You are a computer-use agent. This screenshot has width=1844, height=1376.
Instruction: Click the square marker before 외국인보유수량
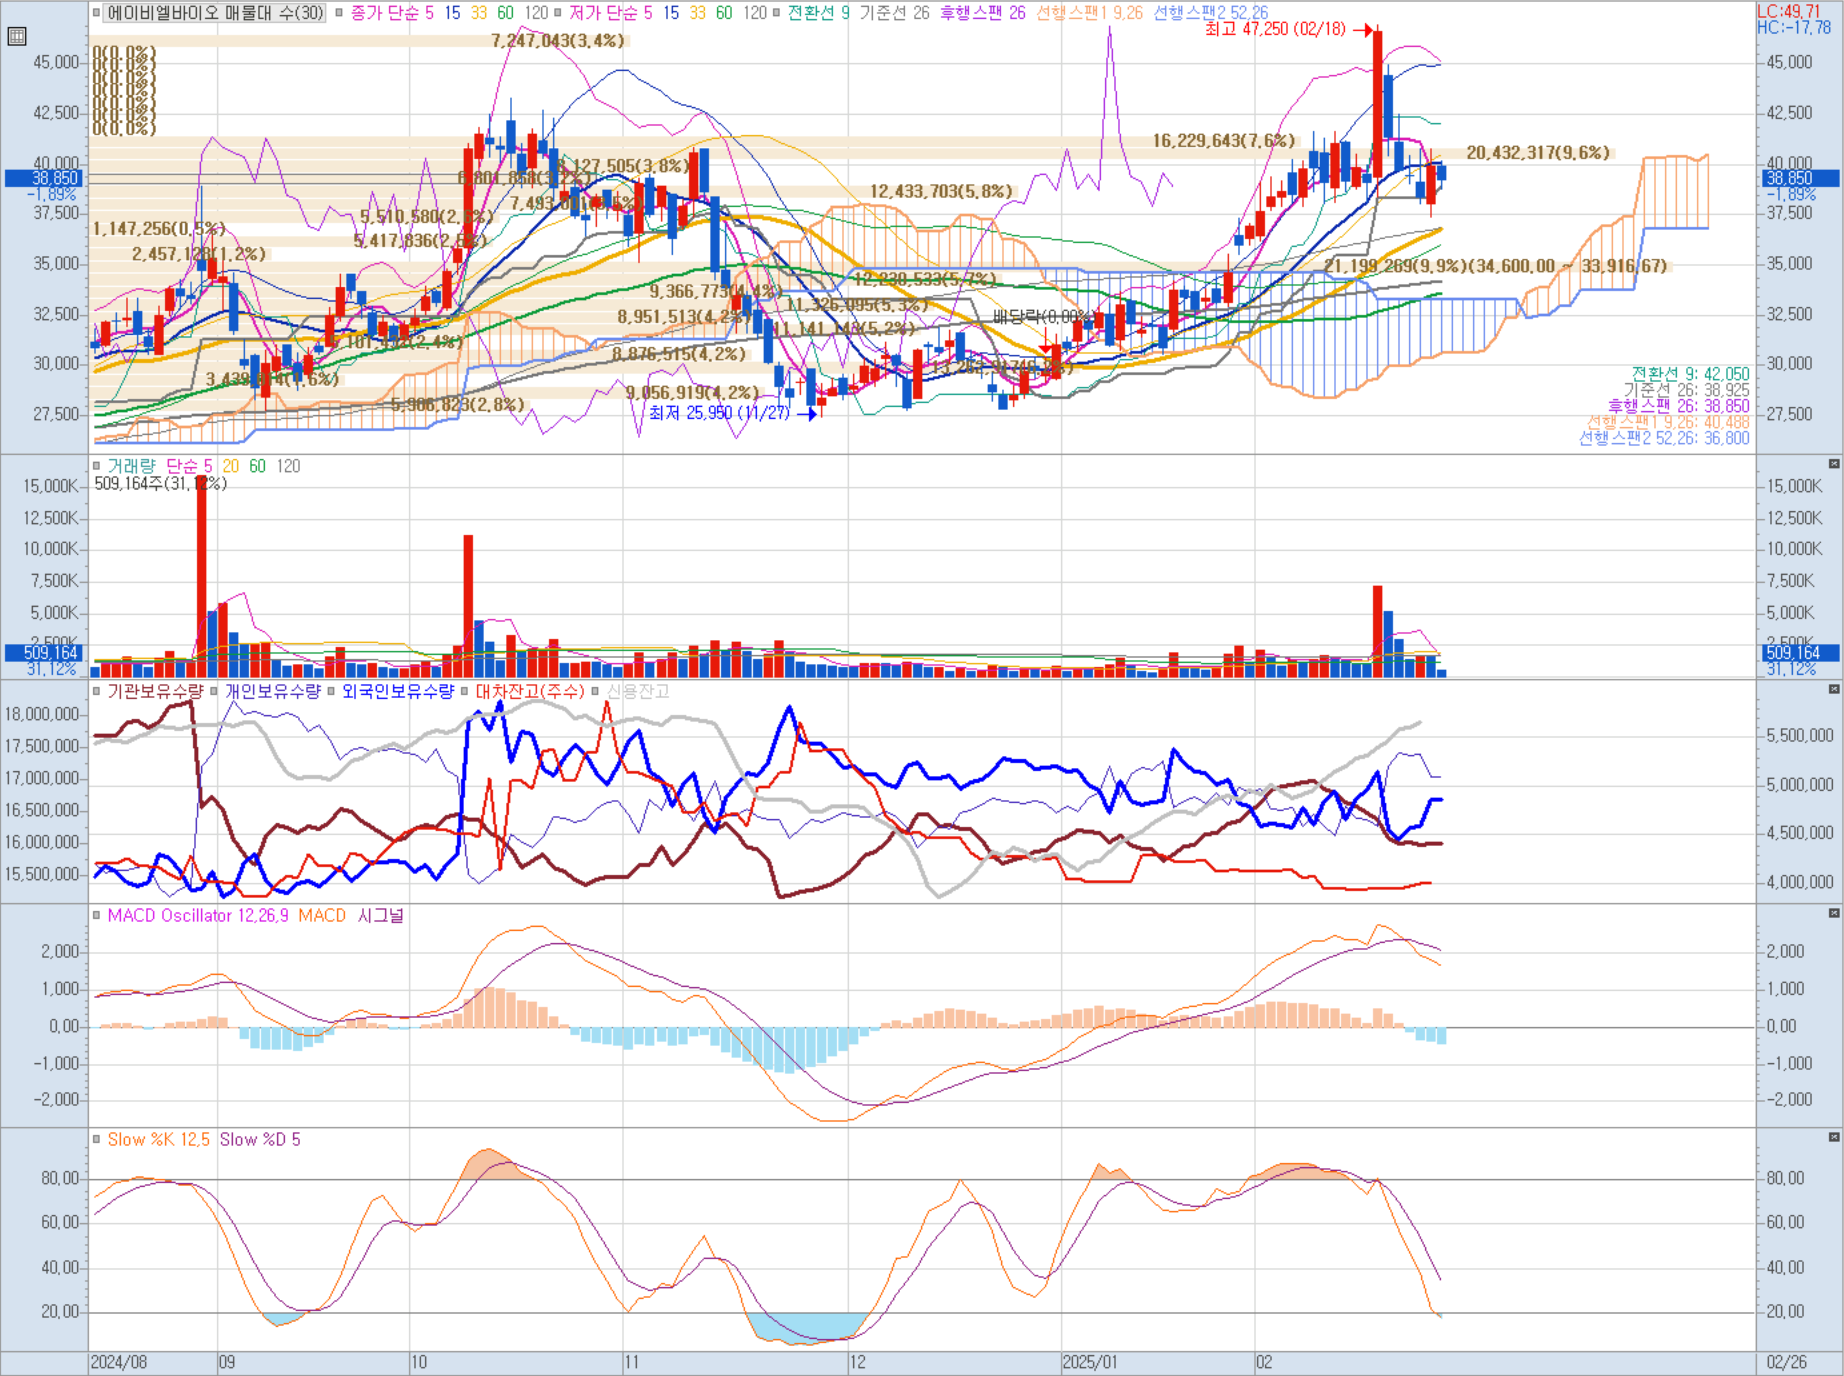pyautogui.click(x=331, y=691)
